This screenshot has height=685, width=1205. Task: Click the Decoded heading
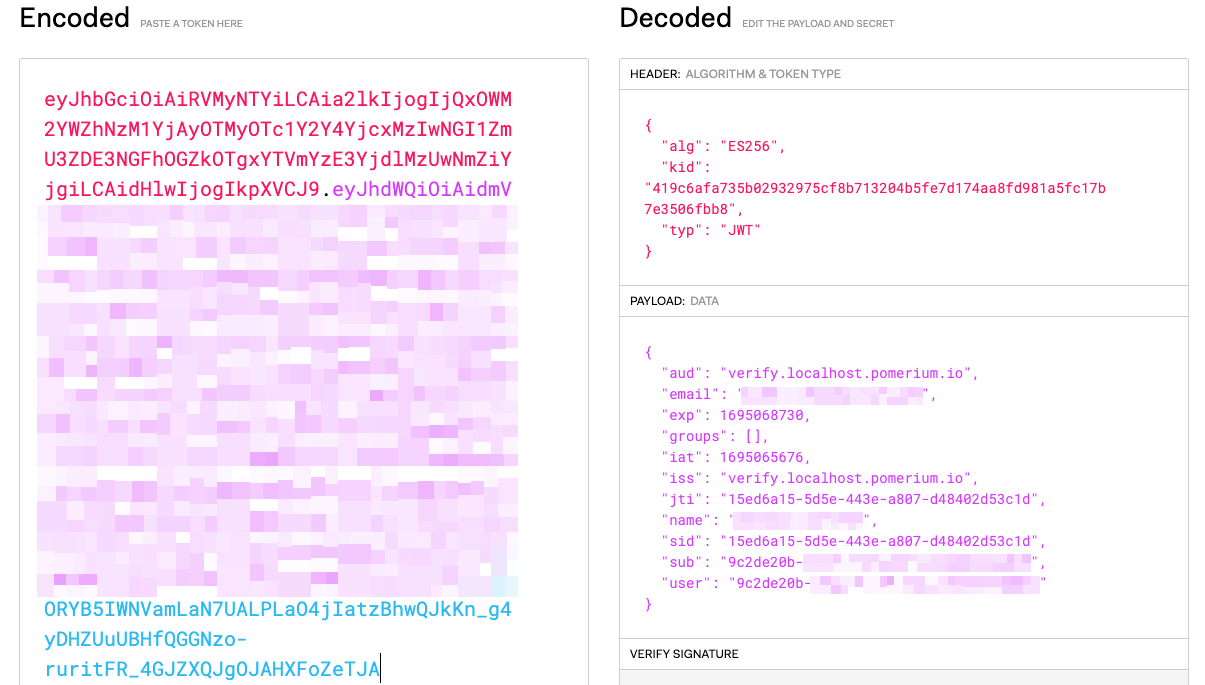pos(675,18)
